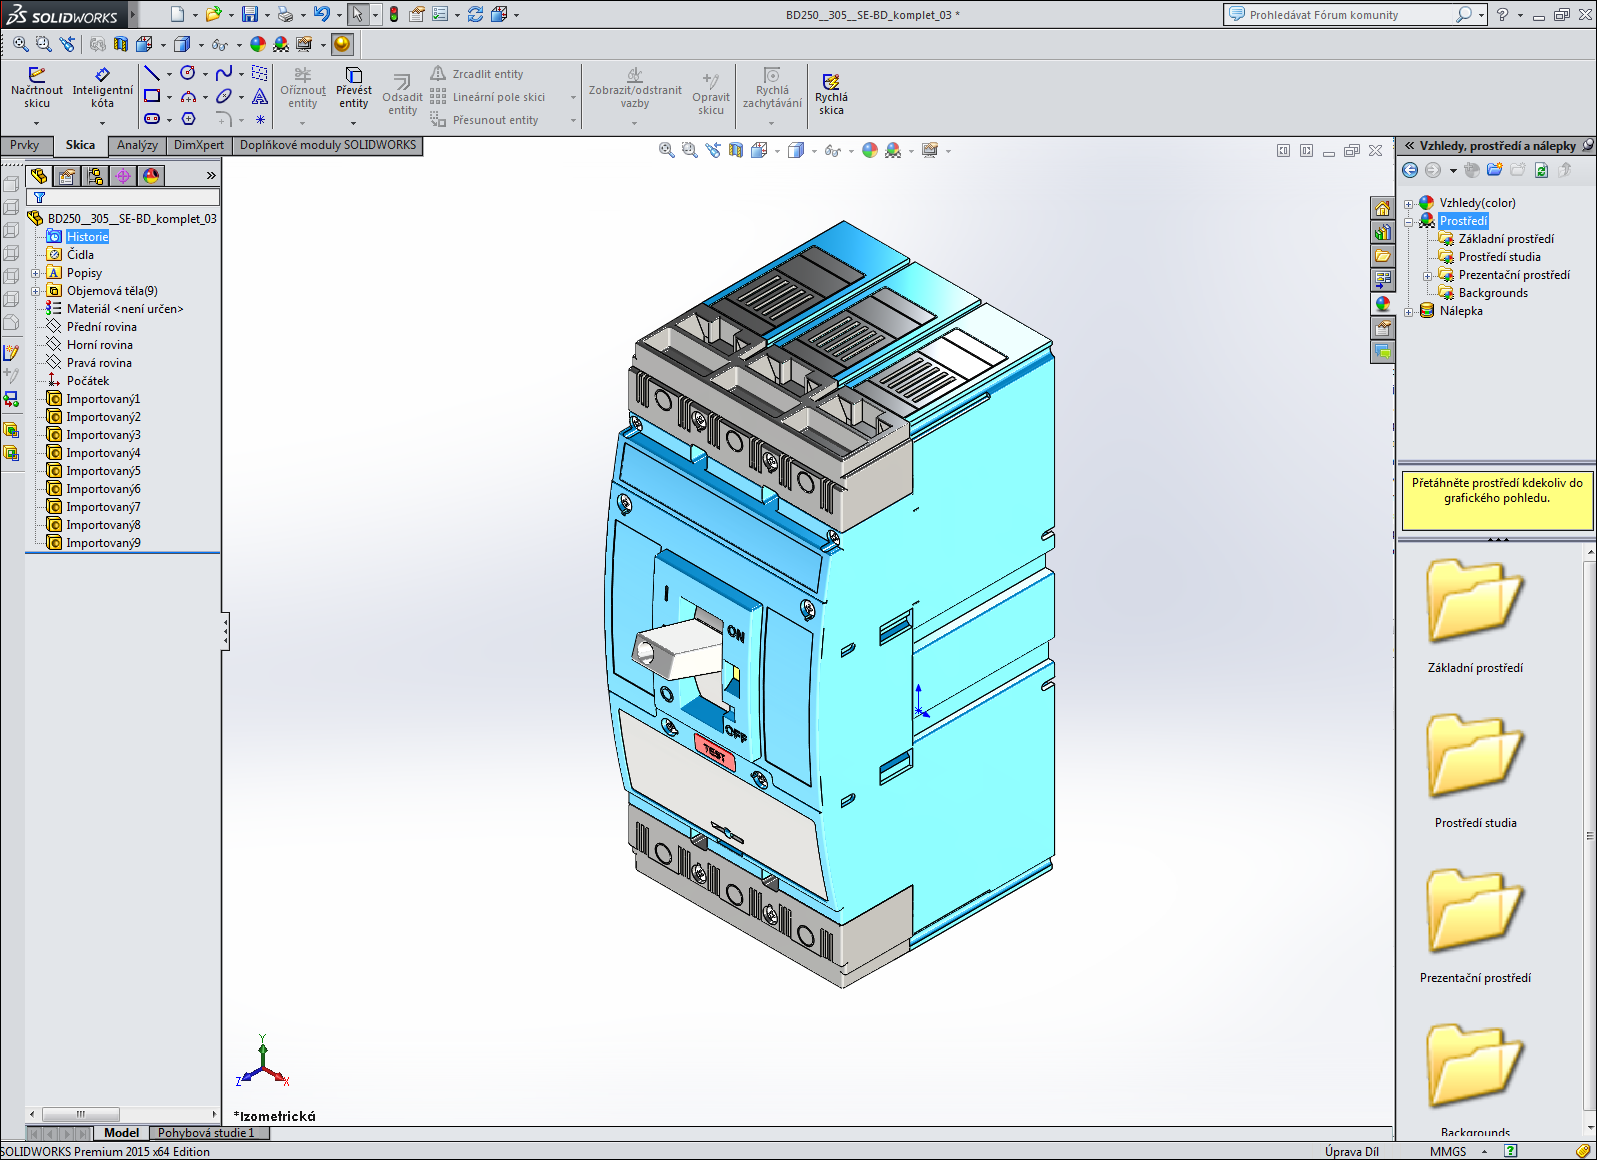Select the Line sketch tool
Image resolution: width=1597 pixels, height=1160 pixels.
[152, 73]
